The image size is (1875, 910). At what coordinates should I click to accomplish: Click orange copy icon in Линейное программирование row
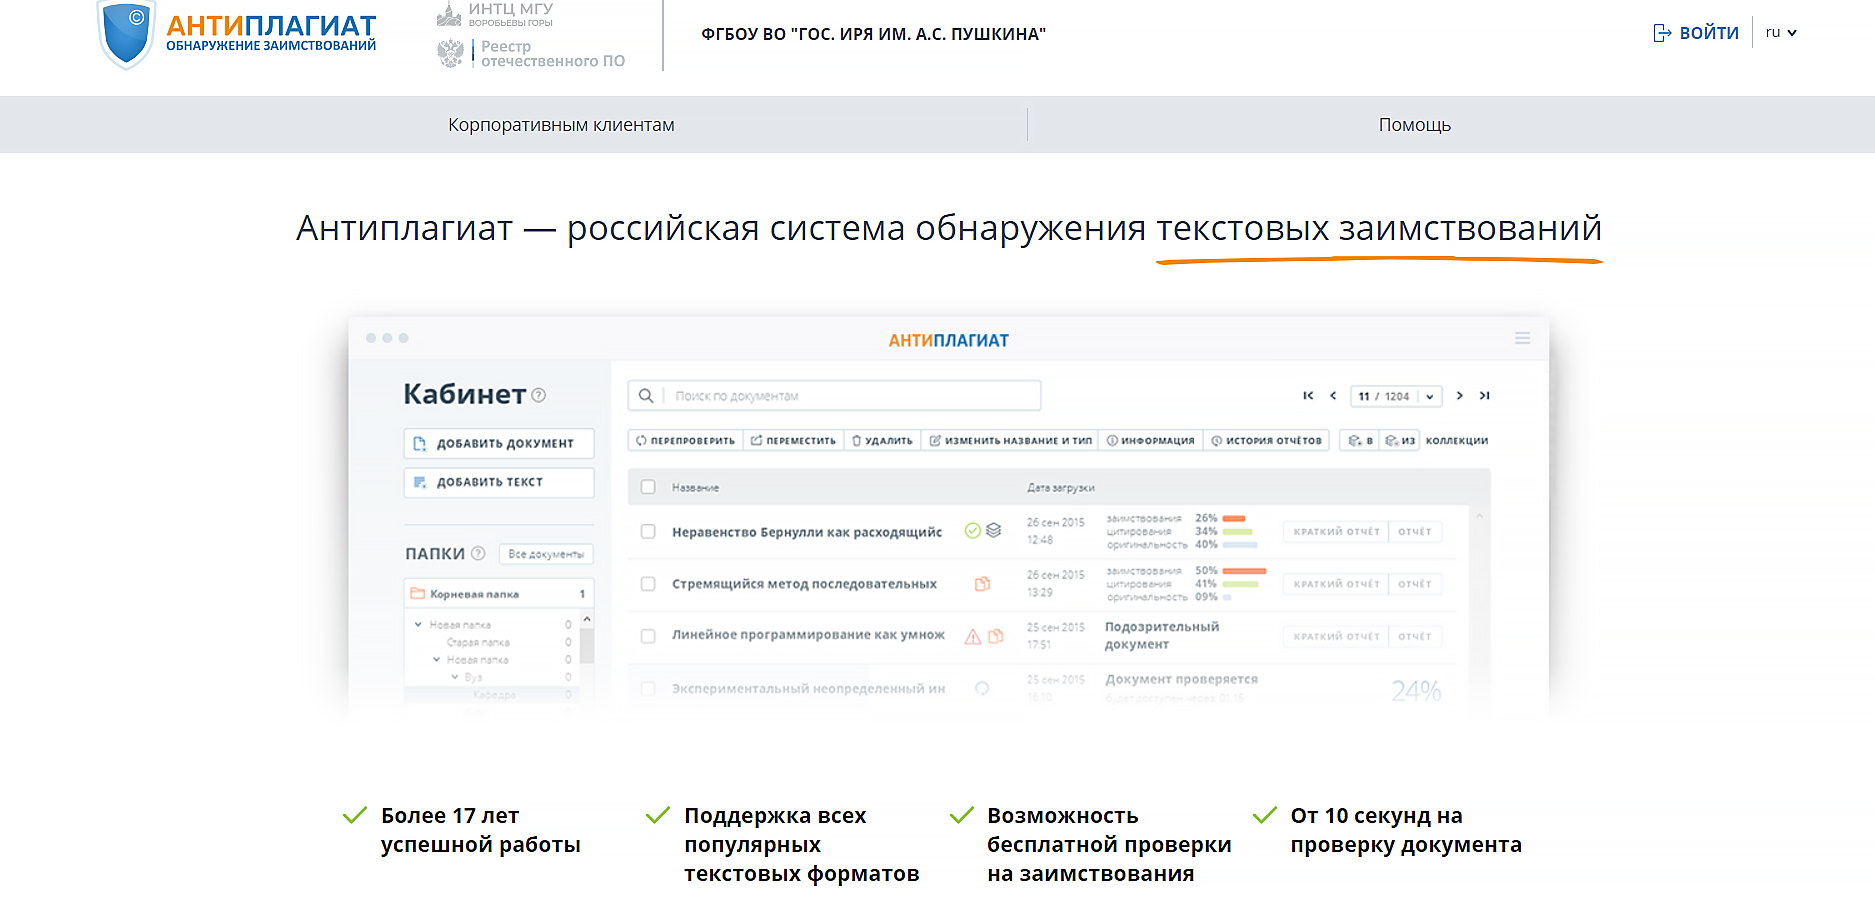[x=996, y=636]
